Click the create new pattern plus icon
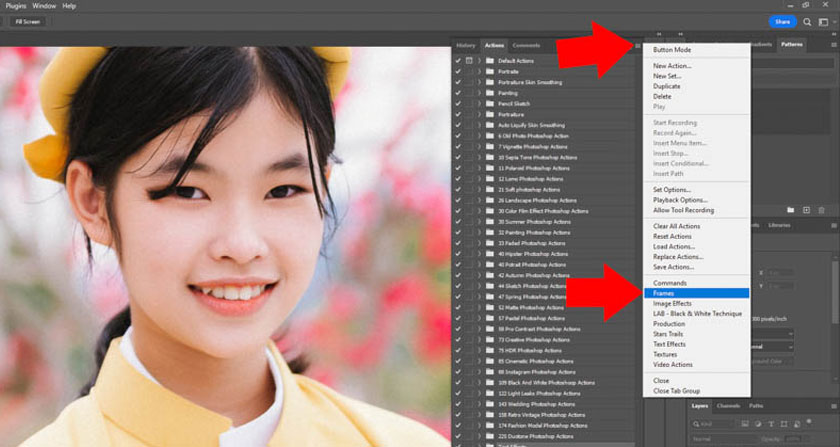Viewport: 840px width, 447px height. 805,210
